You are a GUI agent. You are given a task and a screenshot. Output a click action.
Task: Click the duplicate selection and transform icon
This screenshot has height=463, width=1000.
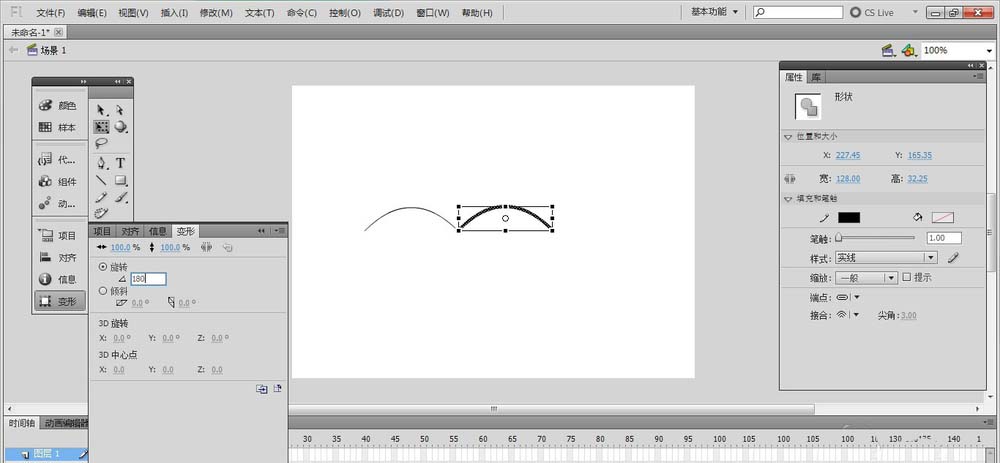pos(262,388)
